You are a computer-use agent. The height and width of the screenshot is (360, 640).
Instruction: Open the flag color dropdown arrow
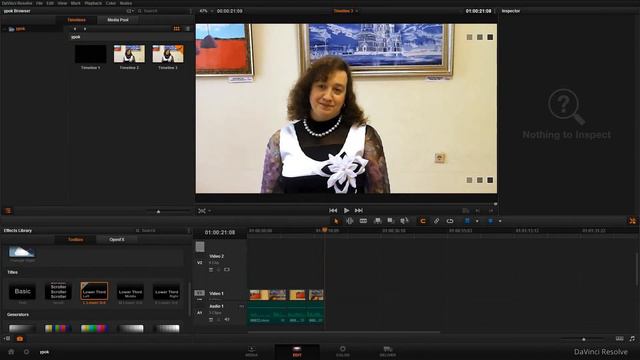point(477,221)
